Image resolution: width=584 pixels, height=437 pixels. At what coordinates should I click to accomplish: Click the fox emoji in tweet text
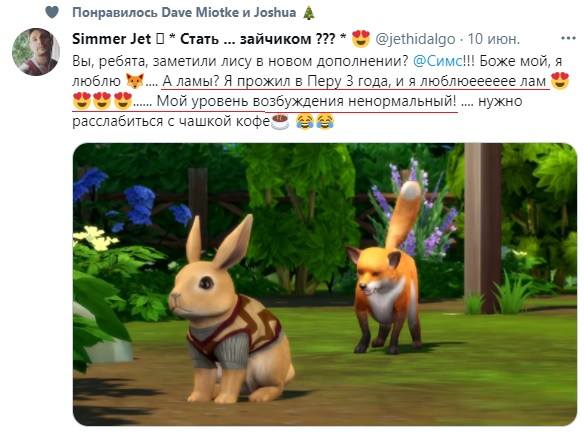pos(134,81)
